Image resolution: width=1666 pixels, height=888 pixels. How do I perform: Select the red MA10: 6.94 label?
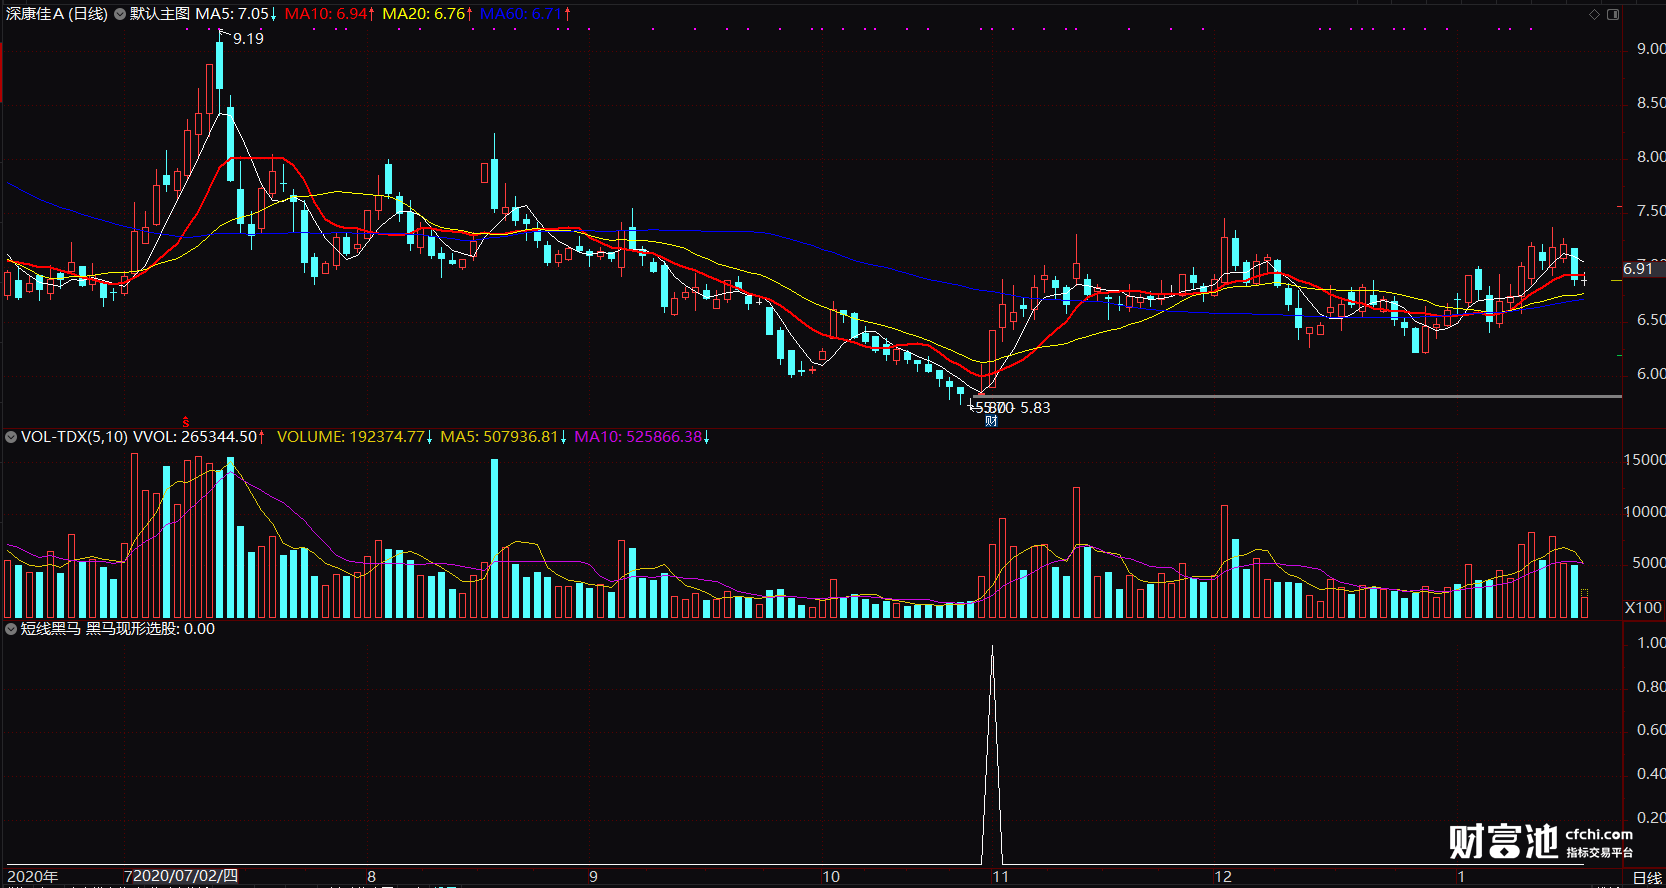(329, 14)
